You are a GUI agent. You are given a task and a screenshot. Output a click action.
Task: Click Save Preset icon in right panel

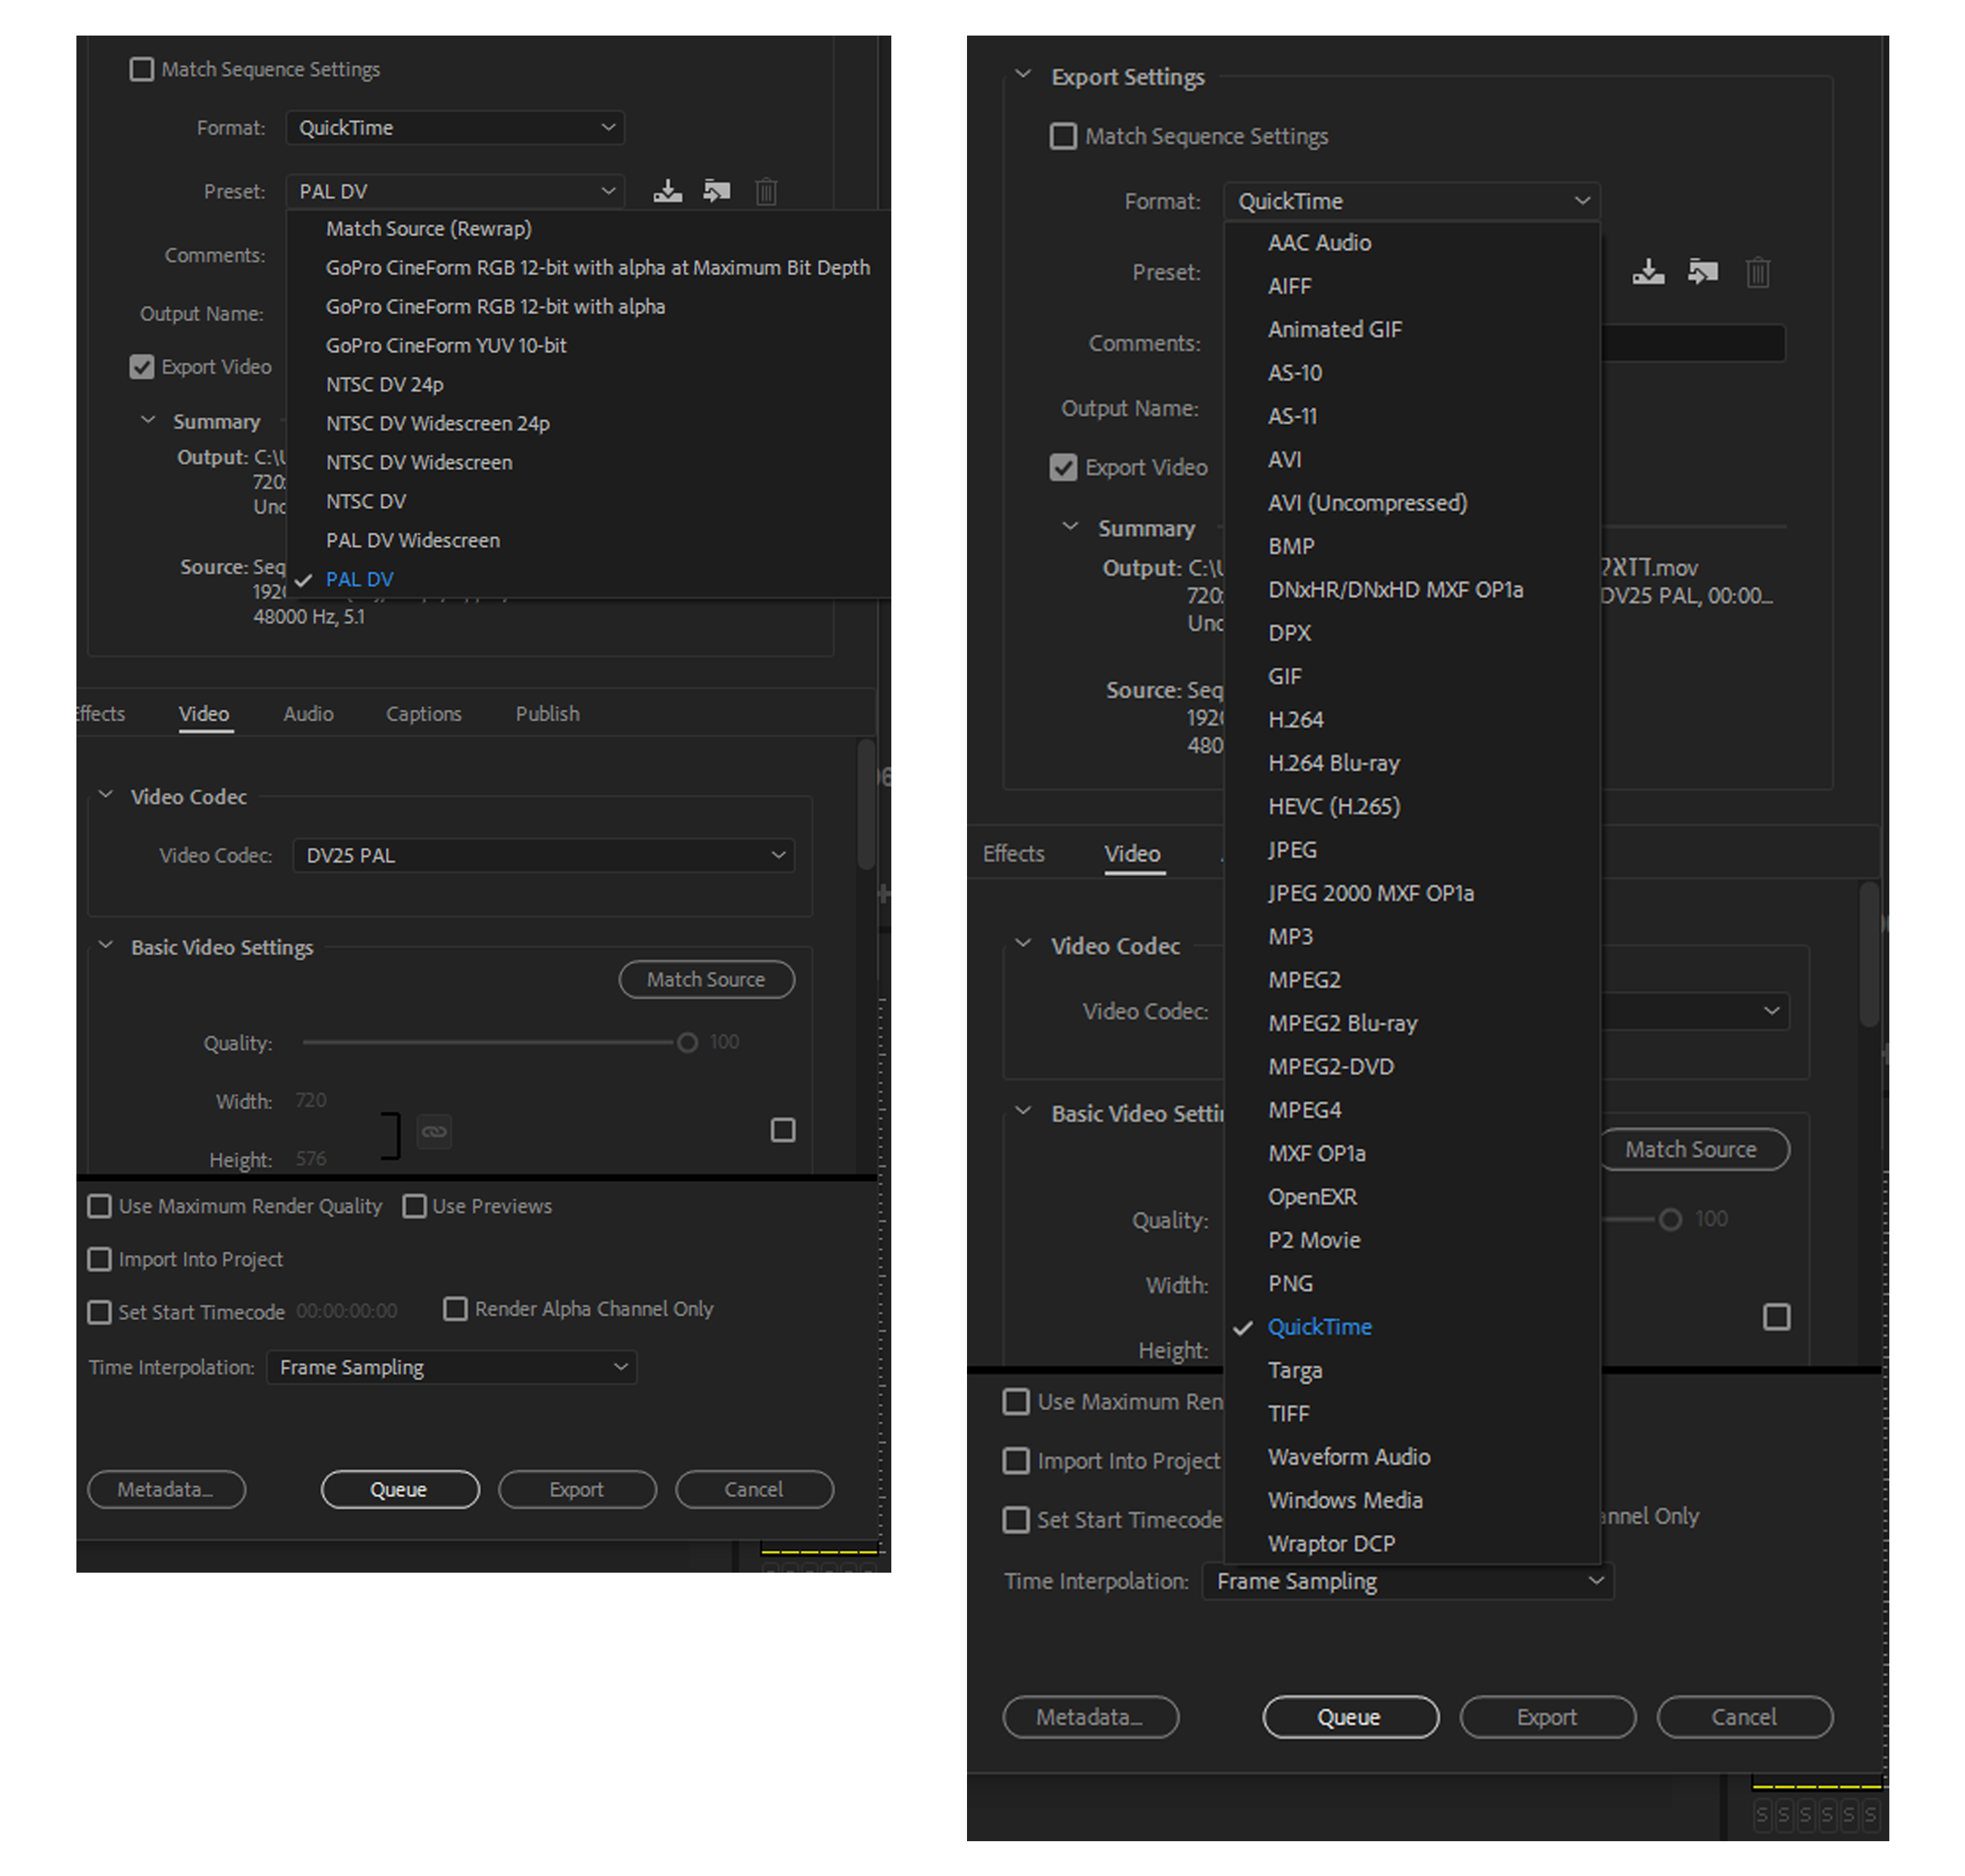pyautogui.click(x=1648, y=272)
